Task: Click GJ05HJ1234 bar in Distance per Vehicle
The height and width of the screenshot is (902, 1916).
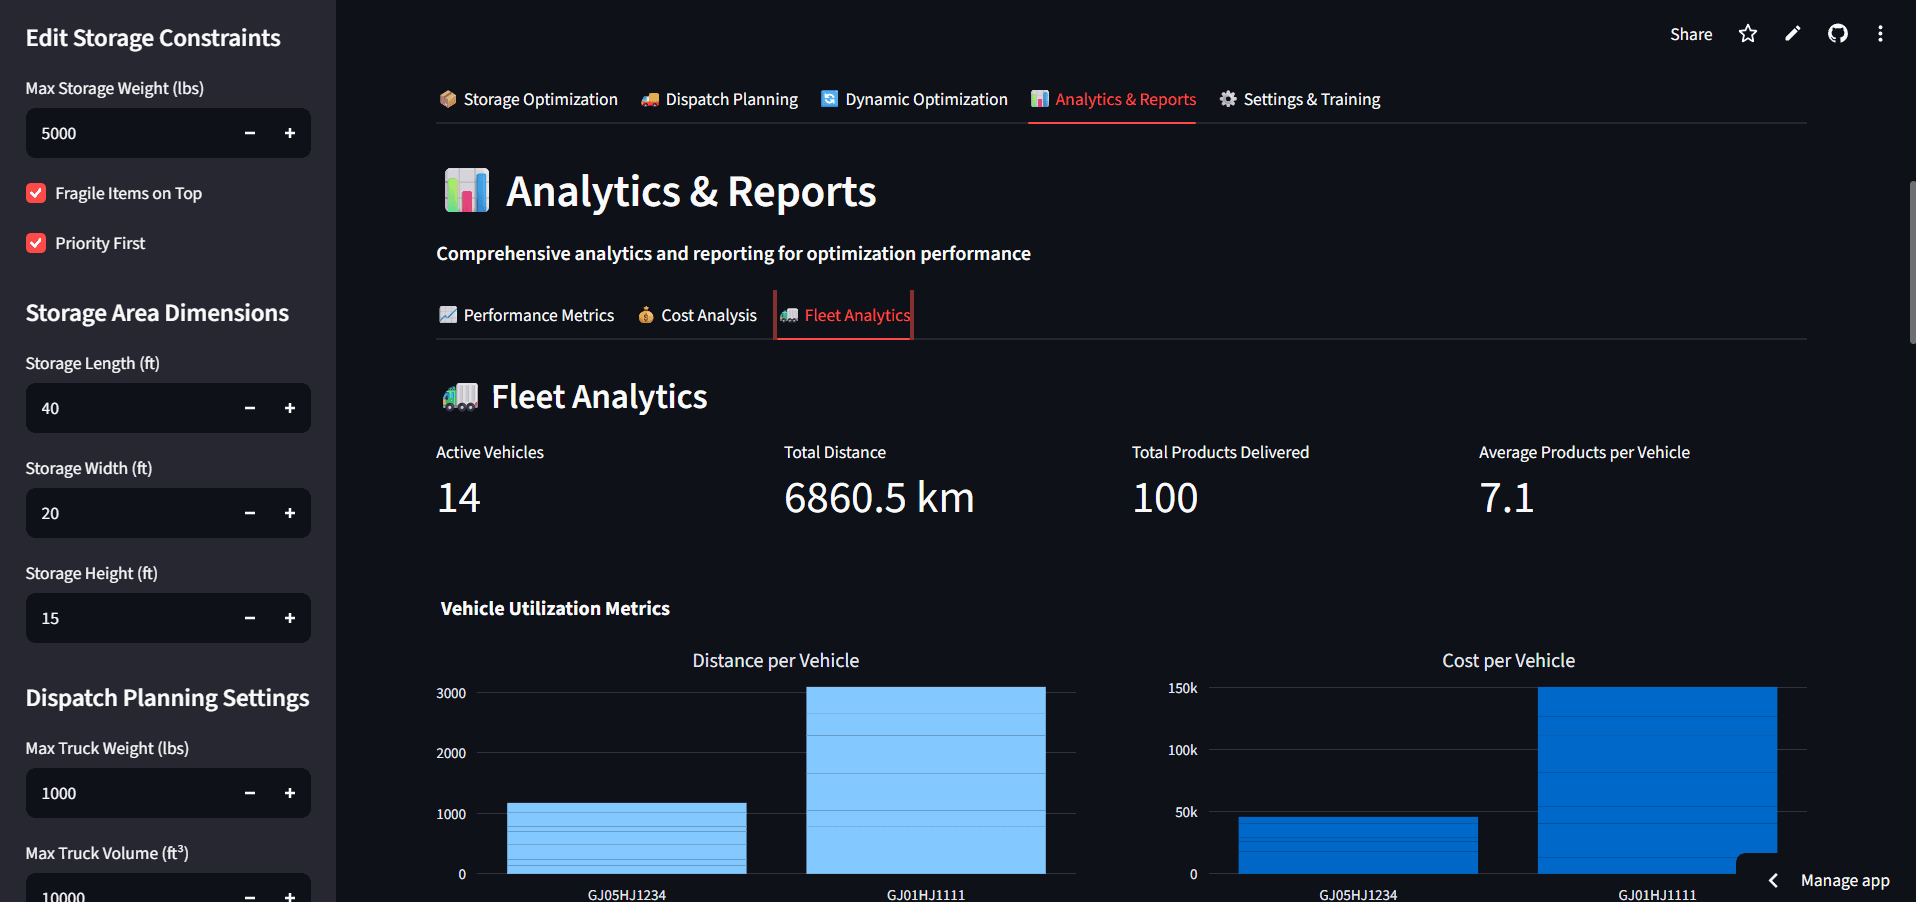Action: pos(627,838)
